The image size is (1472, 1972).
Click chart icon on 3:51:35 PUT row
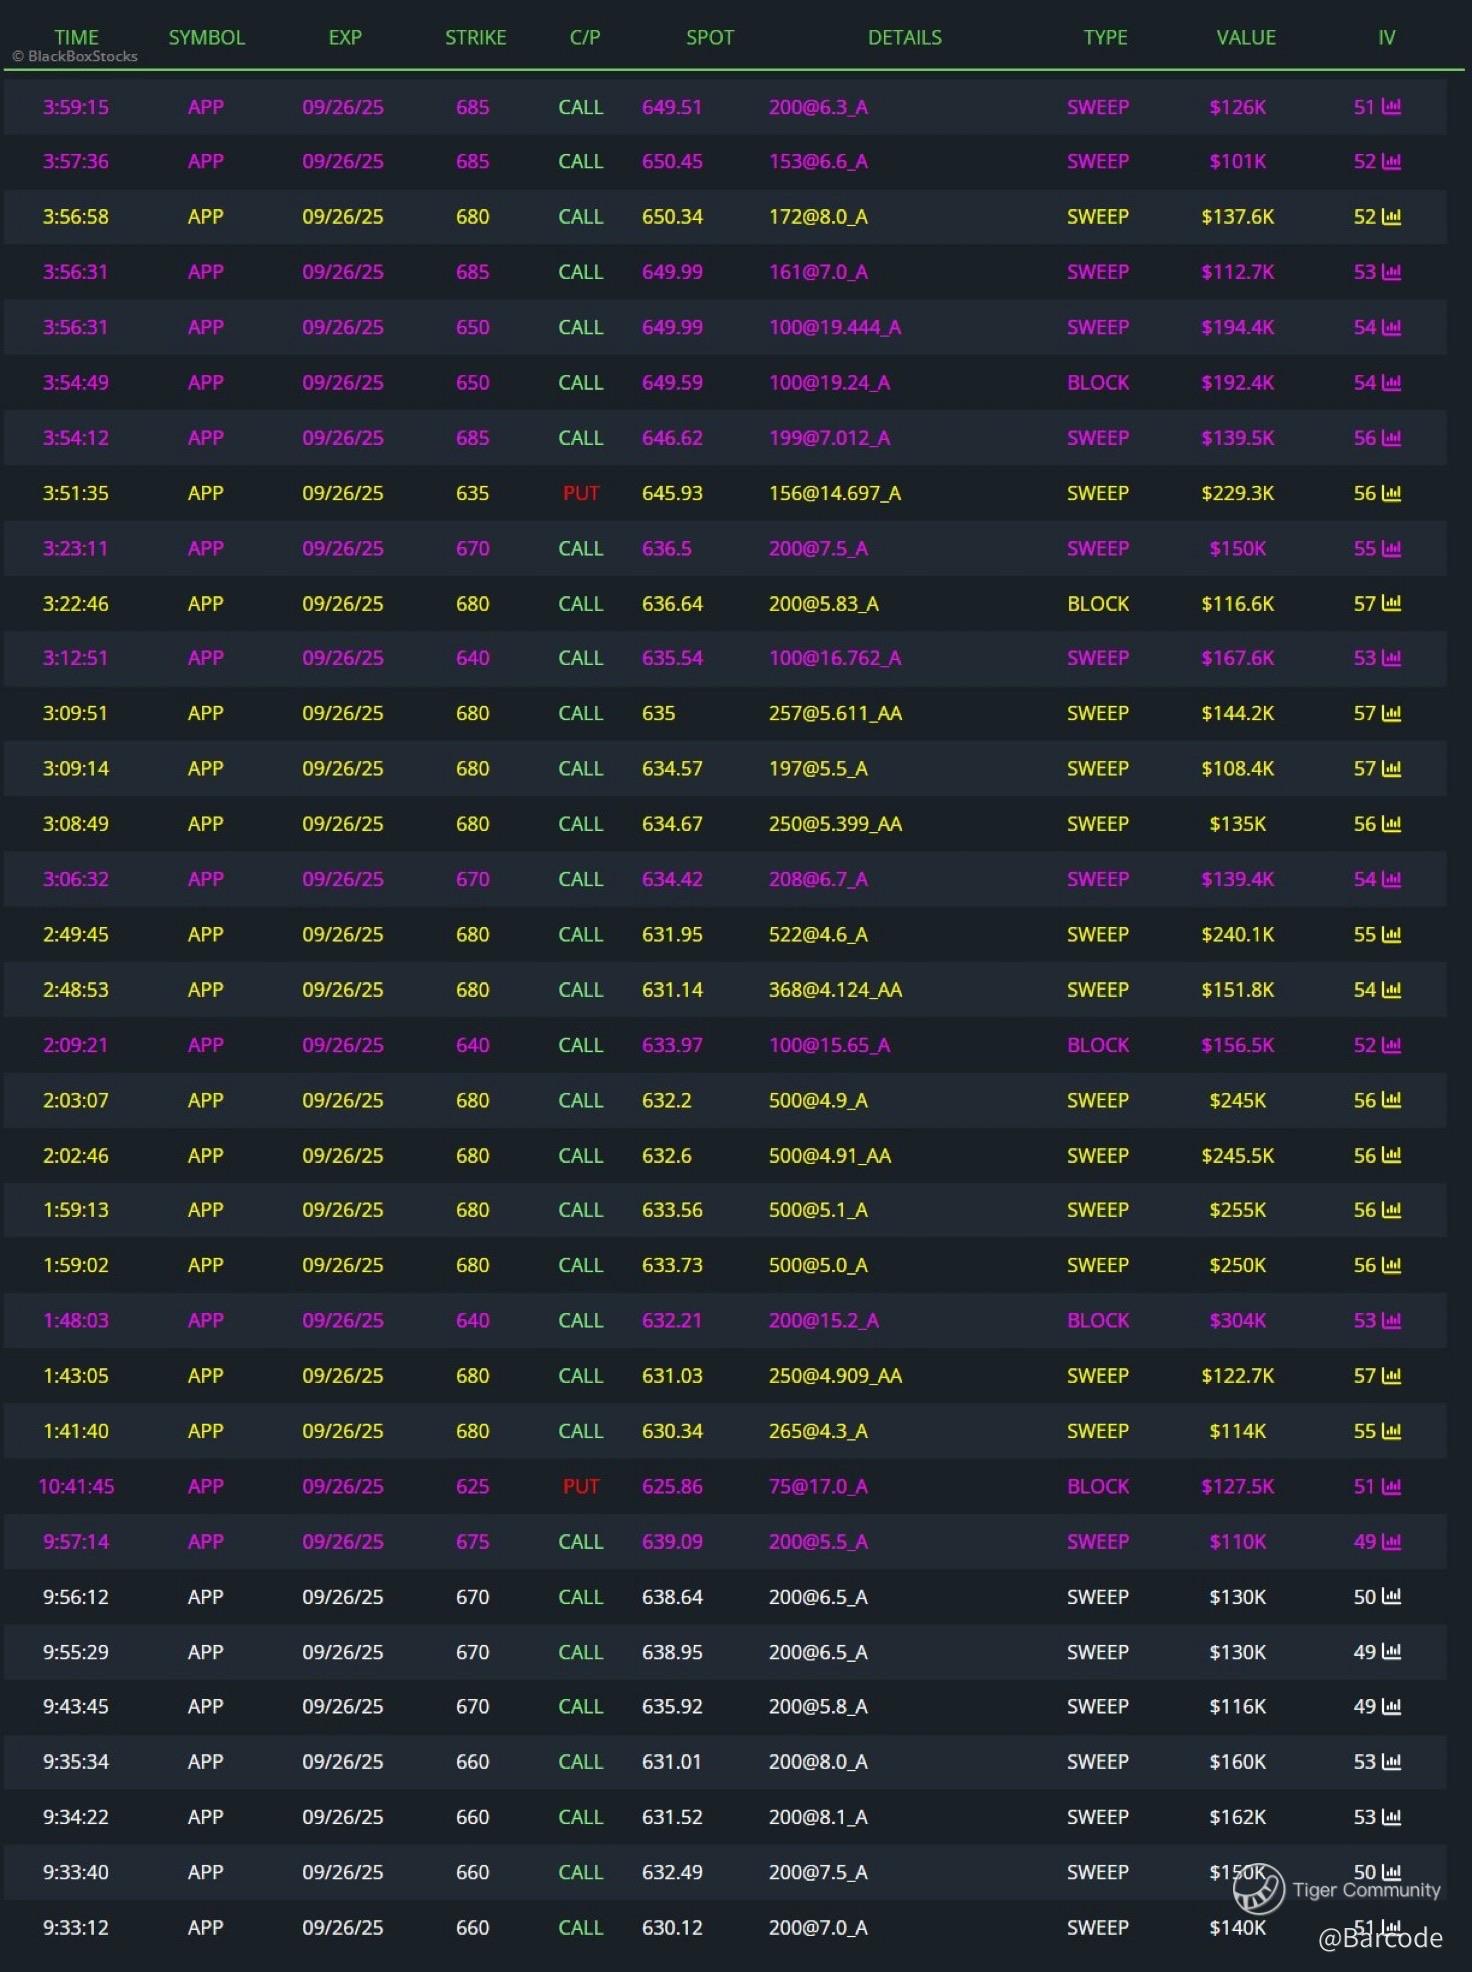[x=1391, y=493]
